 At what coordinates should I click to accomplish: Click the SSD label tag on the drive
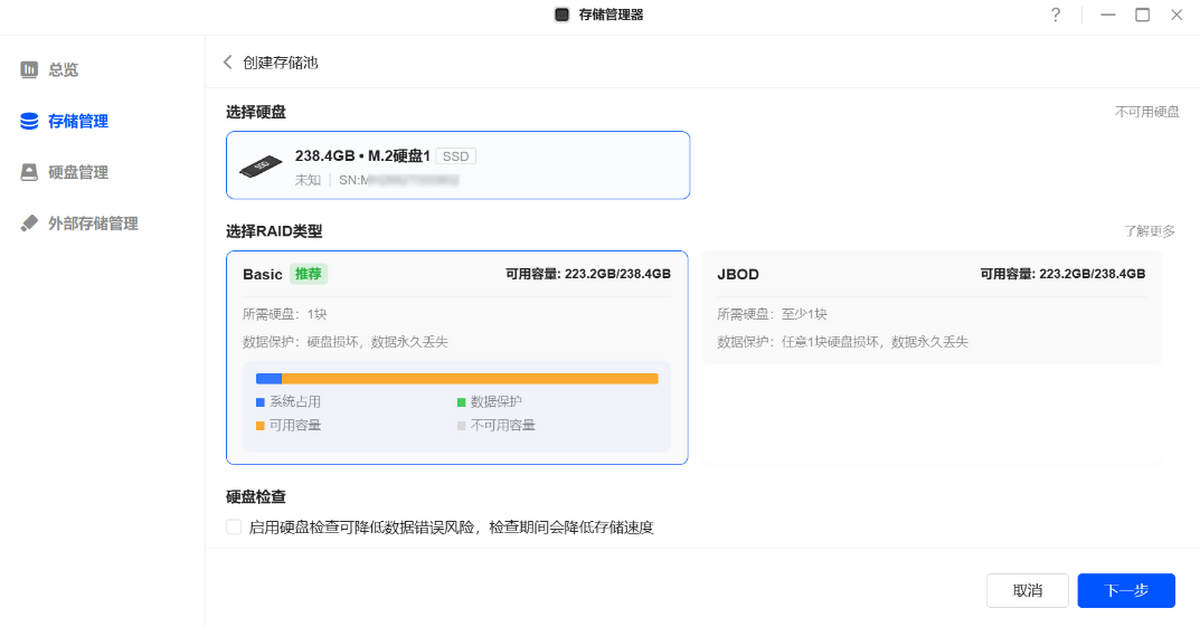tap(456, 156)
